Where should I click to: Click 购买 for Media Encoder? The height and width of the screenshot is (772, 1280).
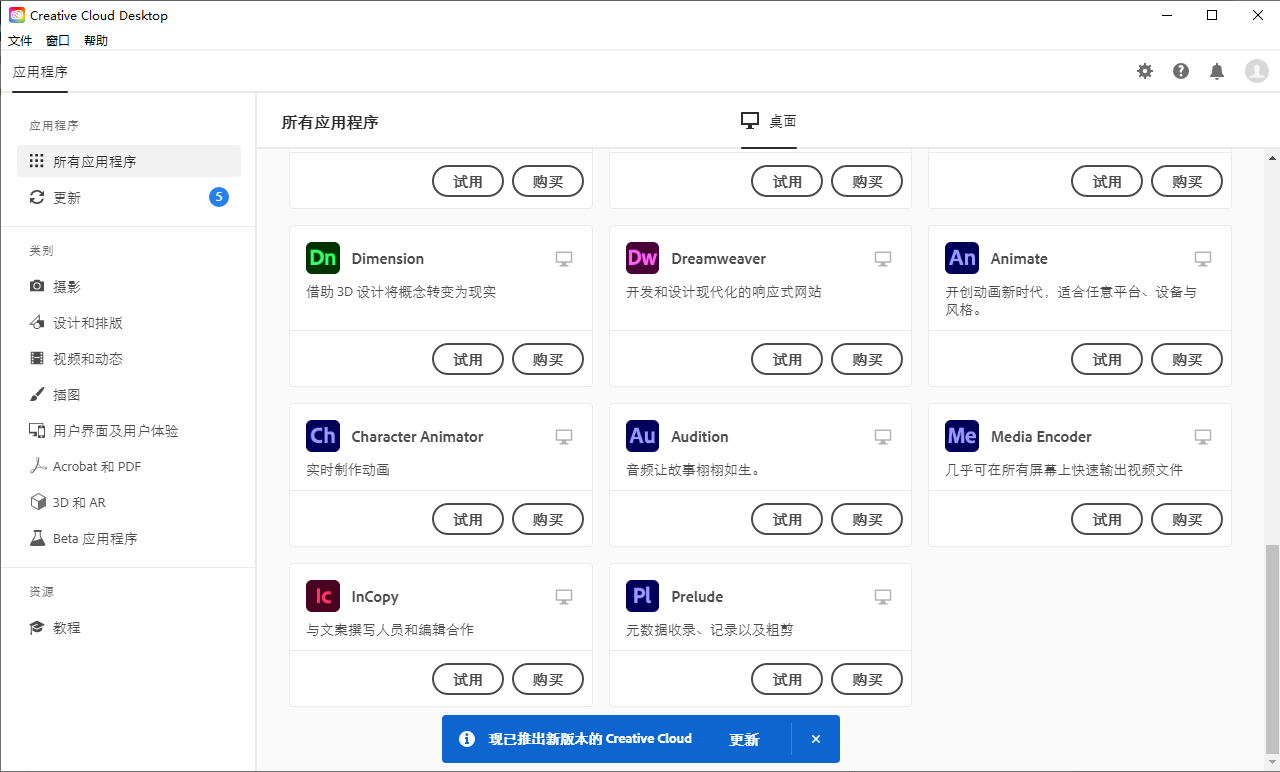click(x=1187, y=519)
